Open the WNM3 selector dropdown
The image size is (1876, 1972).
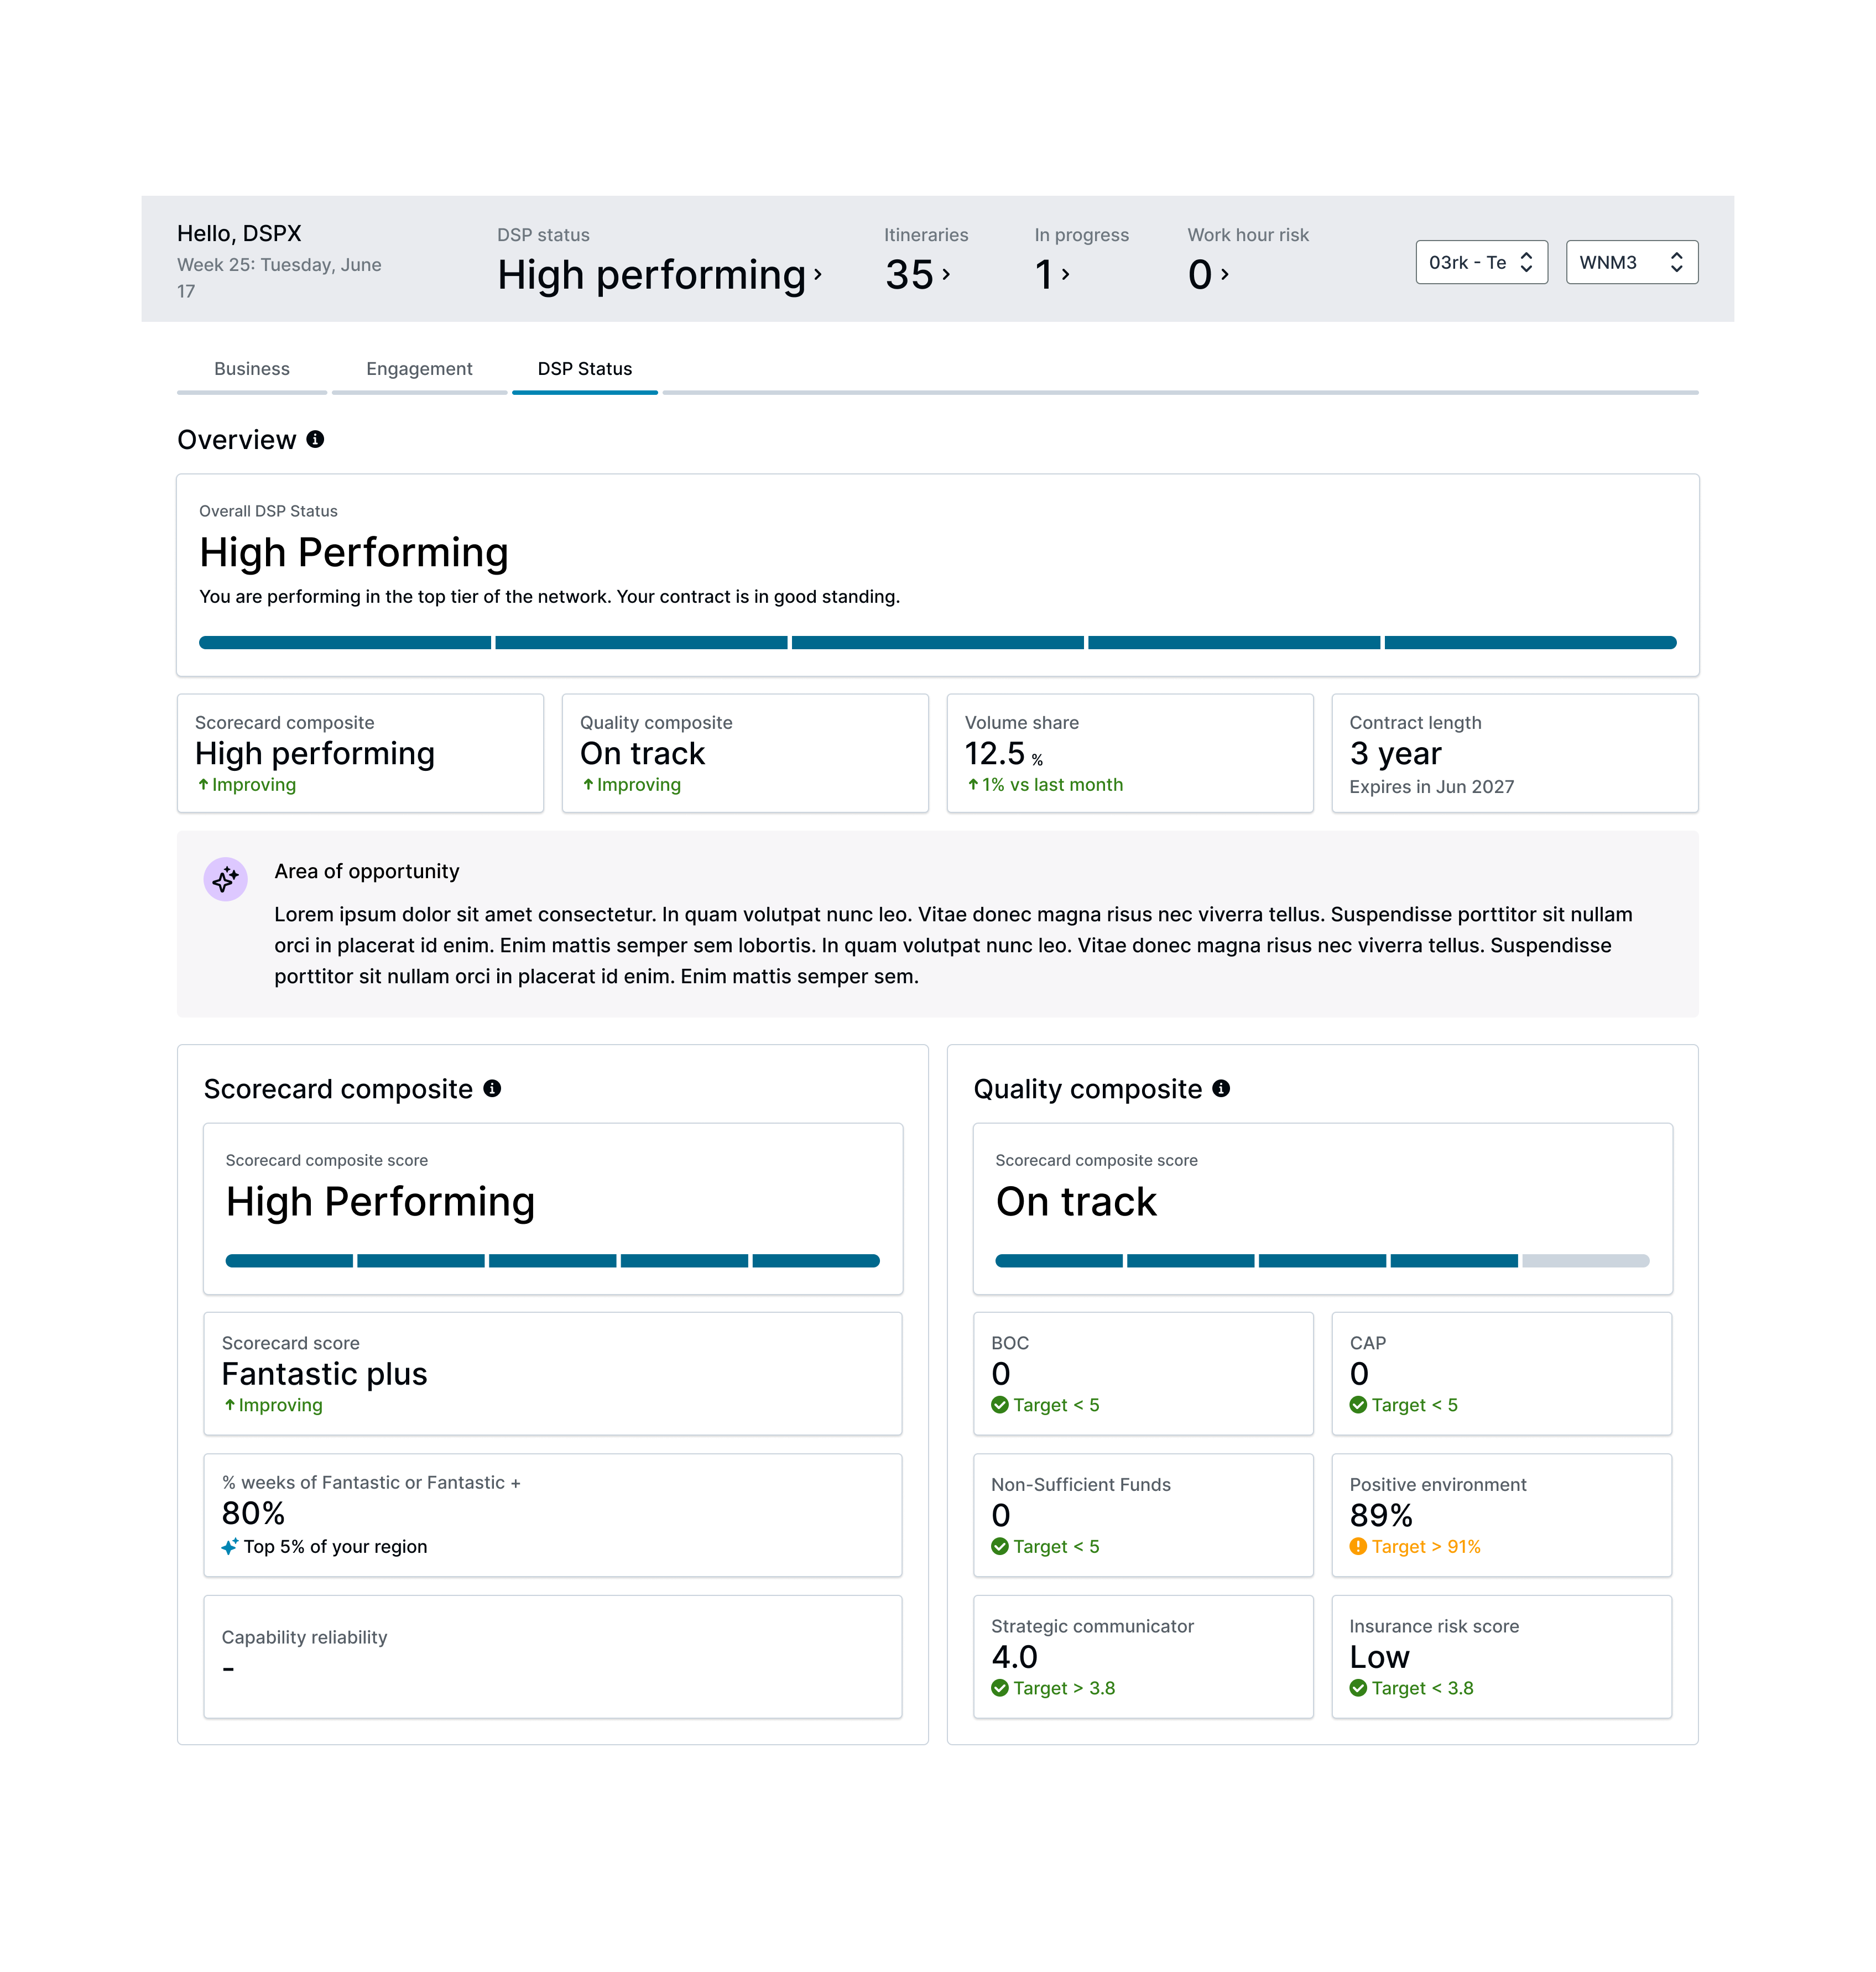point(1632,262)
